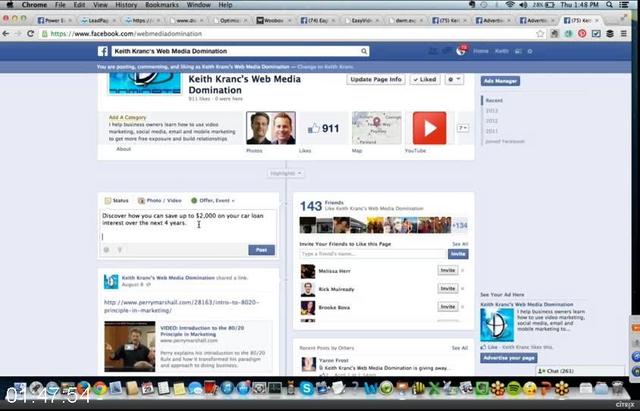Click the Update Page Info button
This screenshot has width=640, height=411.
(x=376, y=80)
